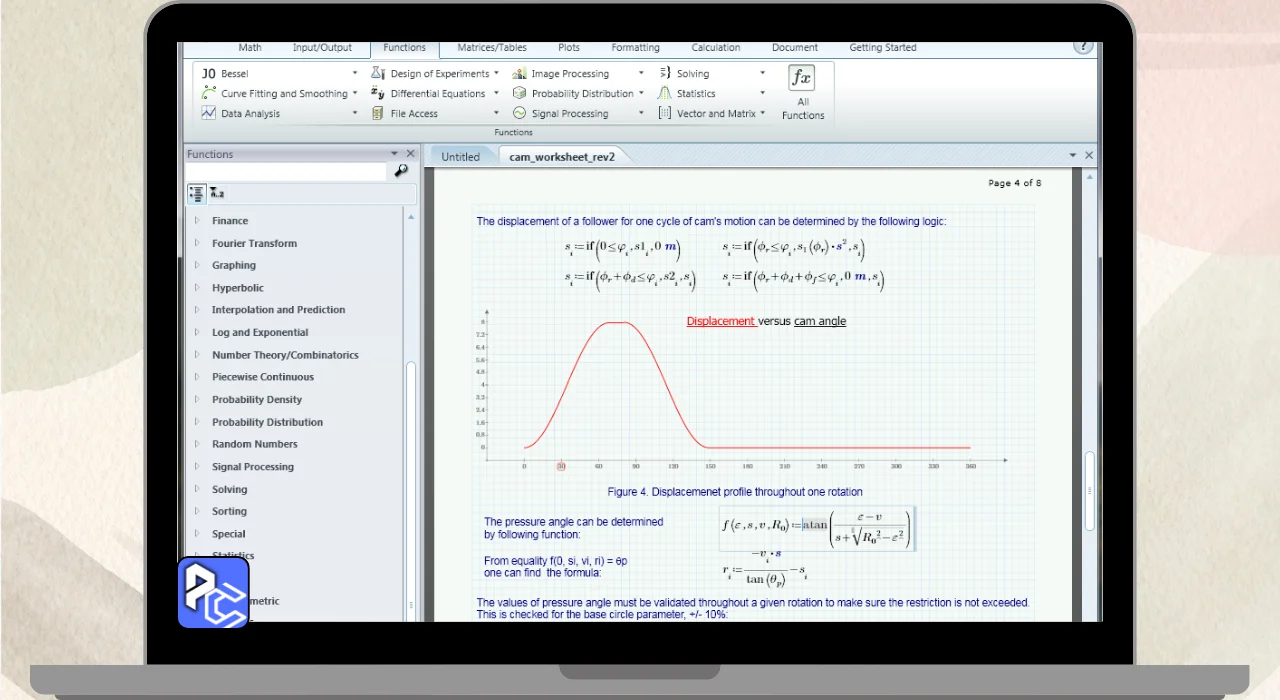Toggle alphabetical sort view in Functions panel
1280x700 pixels.
[217, 193]
